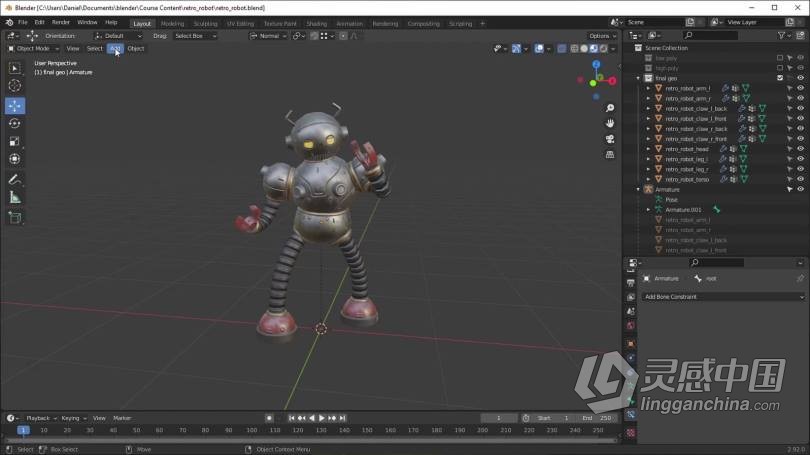Image resolution: width=810 pixels, height=455 pixels.
Task: Play the animation in reverse
Action: coord(311,418)
